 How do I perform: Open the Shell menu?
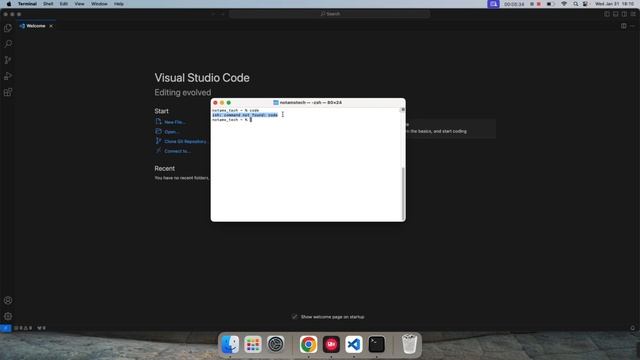click(48, 4)
